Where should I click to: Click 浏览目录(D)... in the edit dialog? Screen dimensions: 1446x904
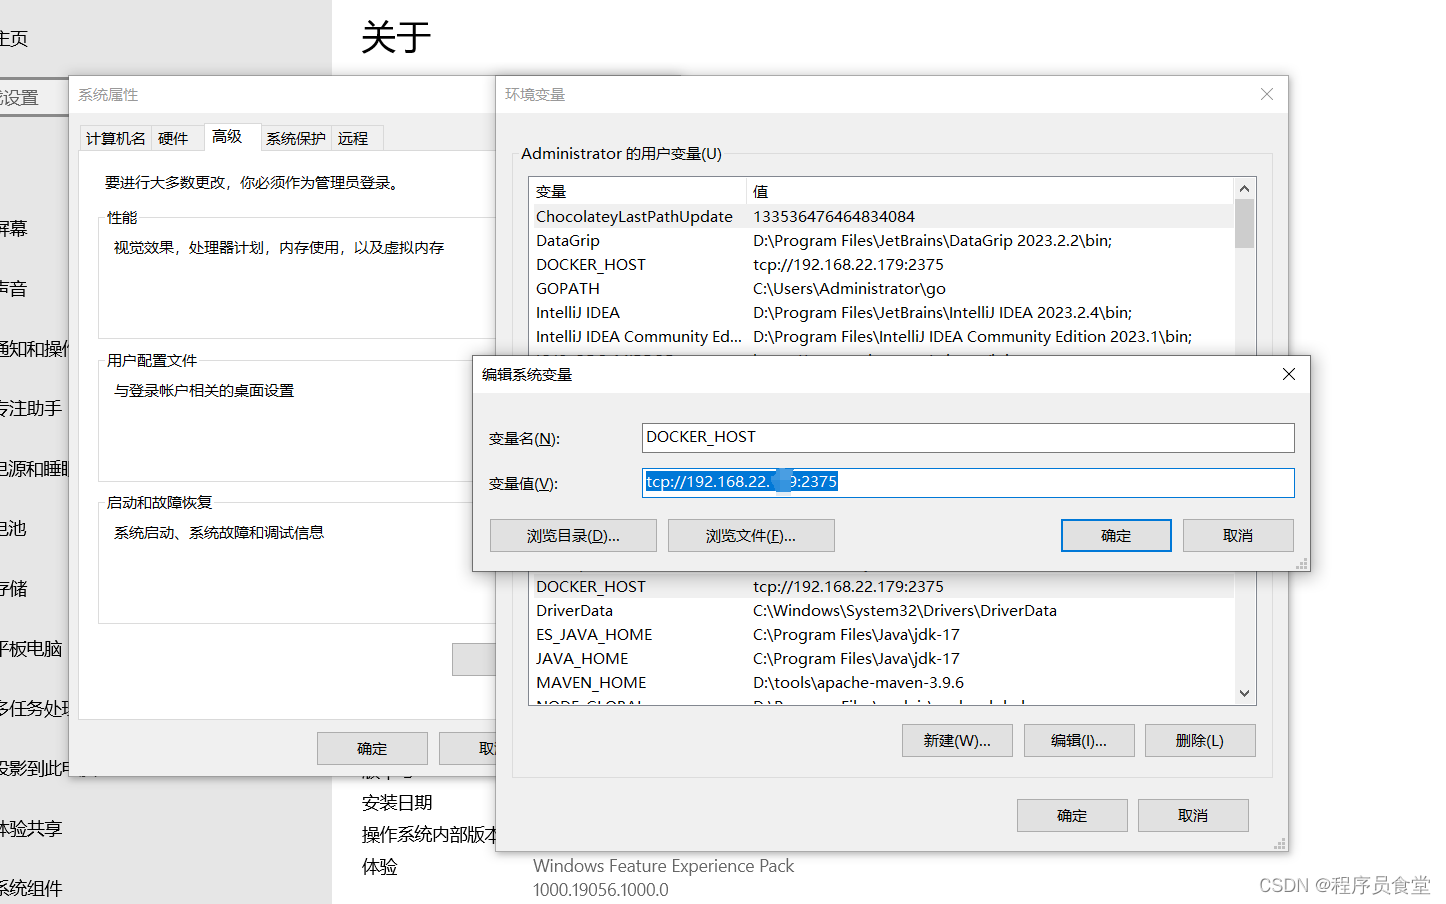[x=572, y=535]
